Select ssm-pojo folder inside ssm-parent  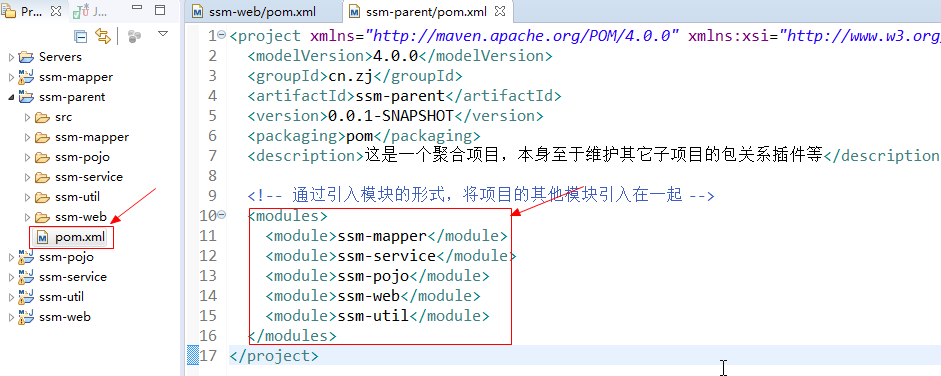[82, 157]
